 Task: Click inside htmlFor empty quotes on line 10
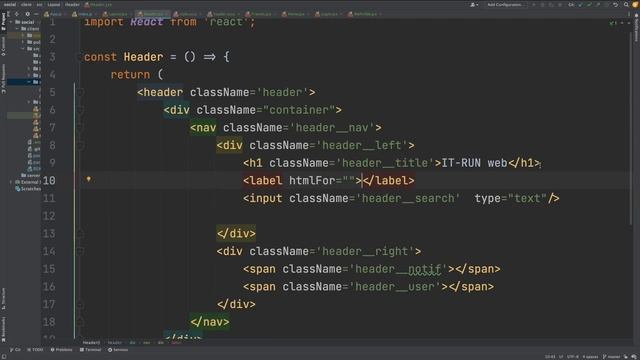coord(349,180)
